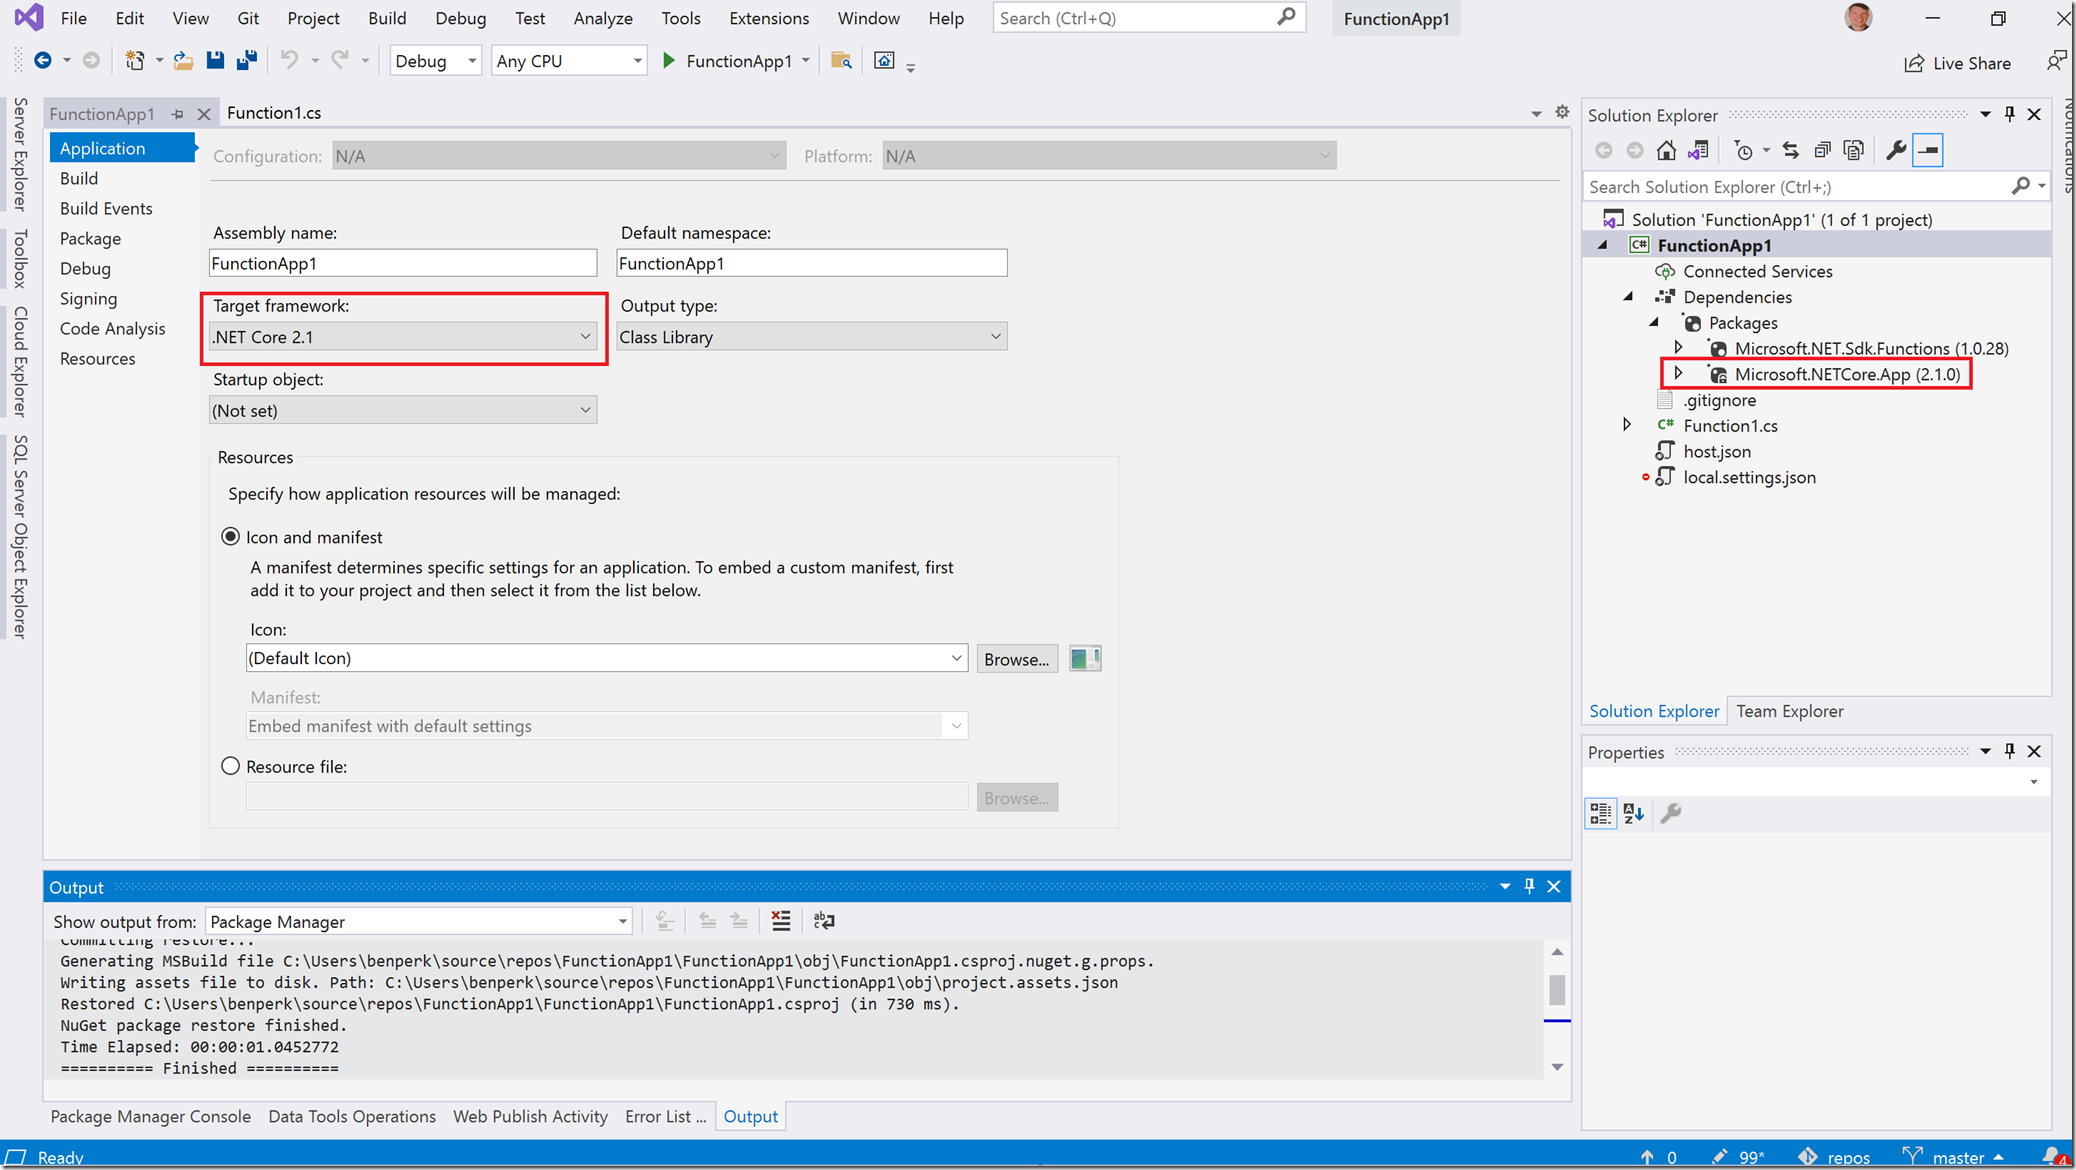This screenshot has width=2076, height=1170.
Task: Pin the Output window
Action: click(1529, 887)
